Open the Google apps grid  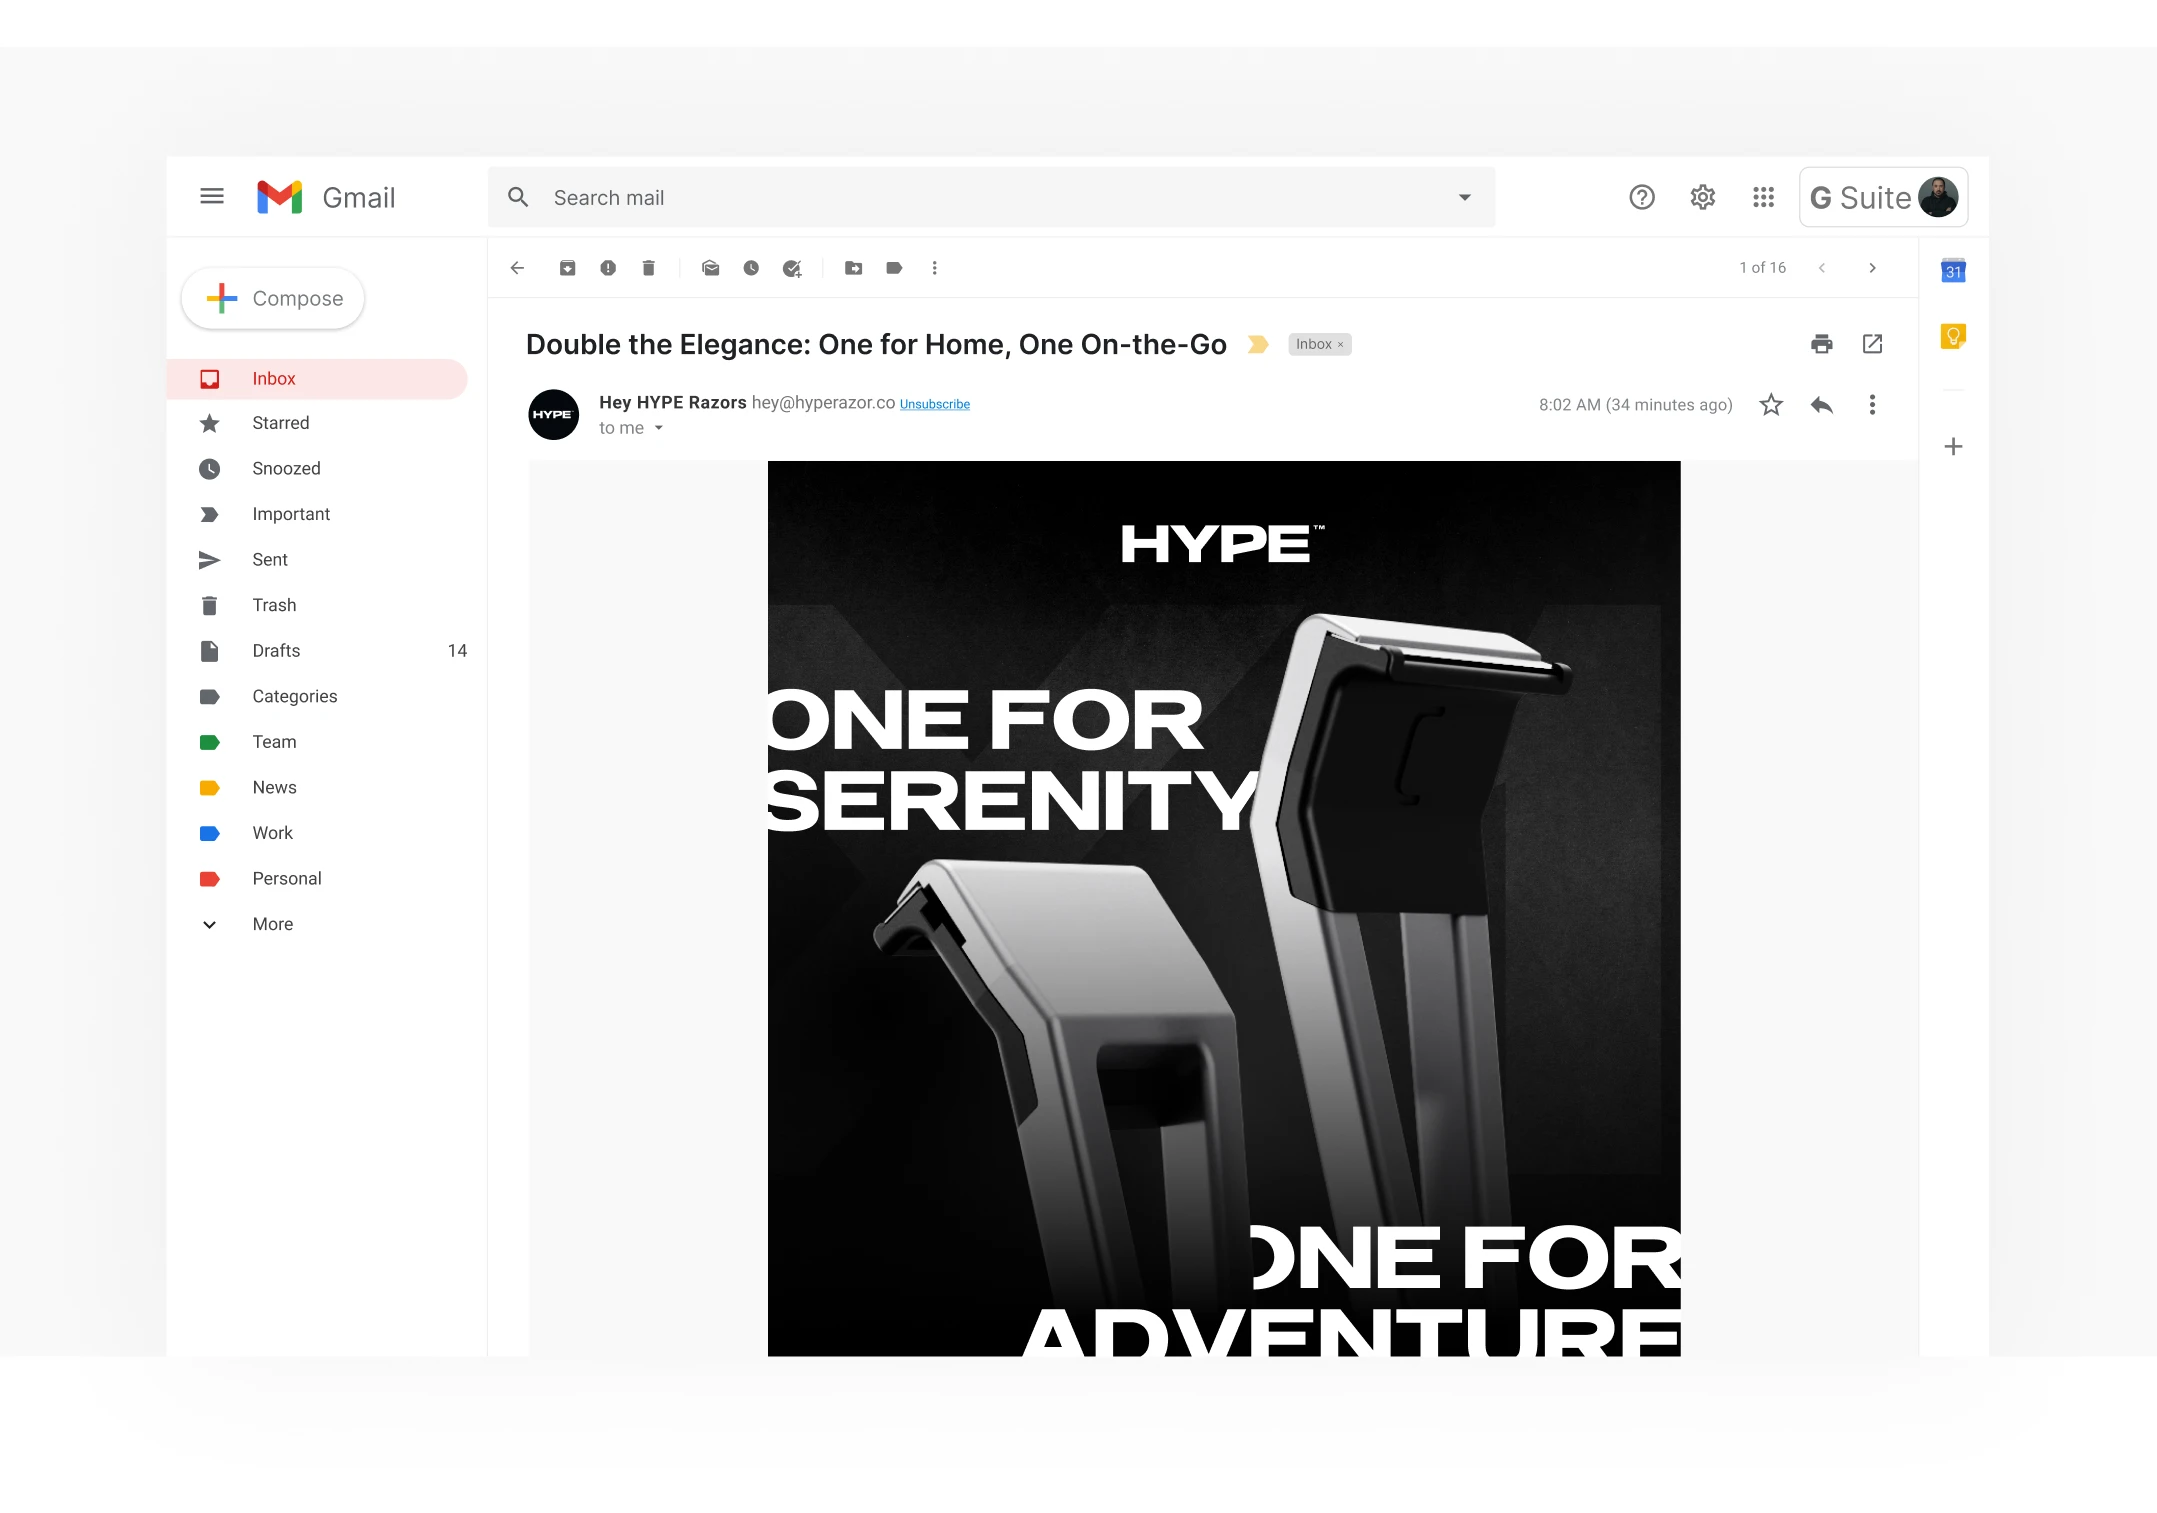(1764, 197)
